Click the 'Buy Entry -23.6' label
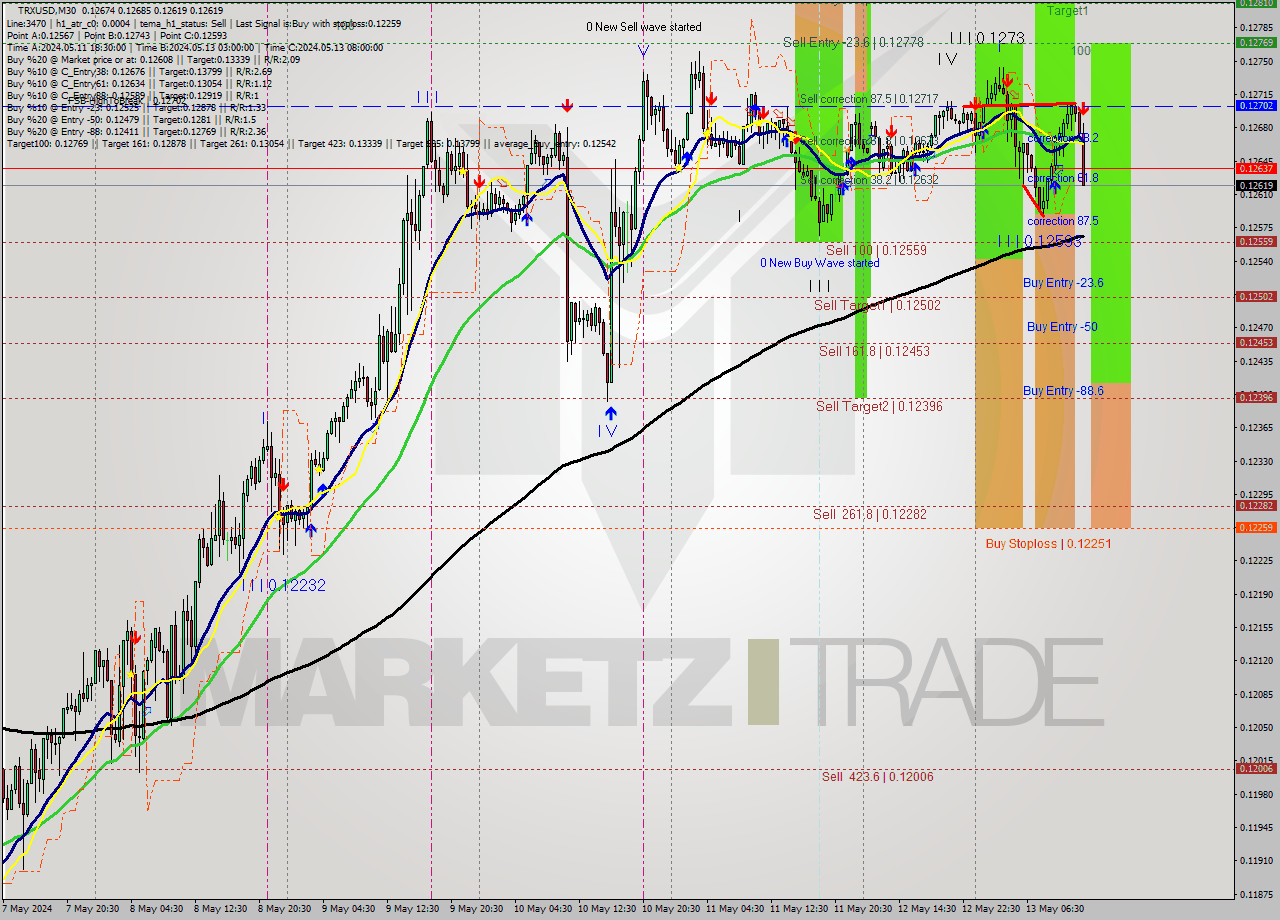Image resolution: width=1280 pixels, height=920 pixels. pos(1063,283)
